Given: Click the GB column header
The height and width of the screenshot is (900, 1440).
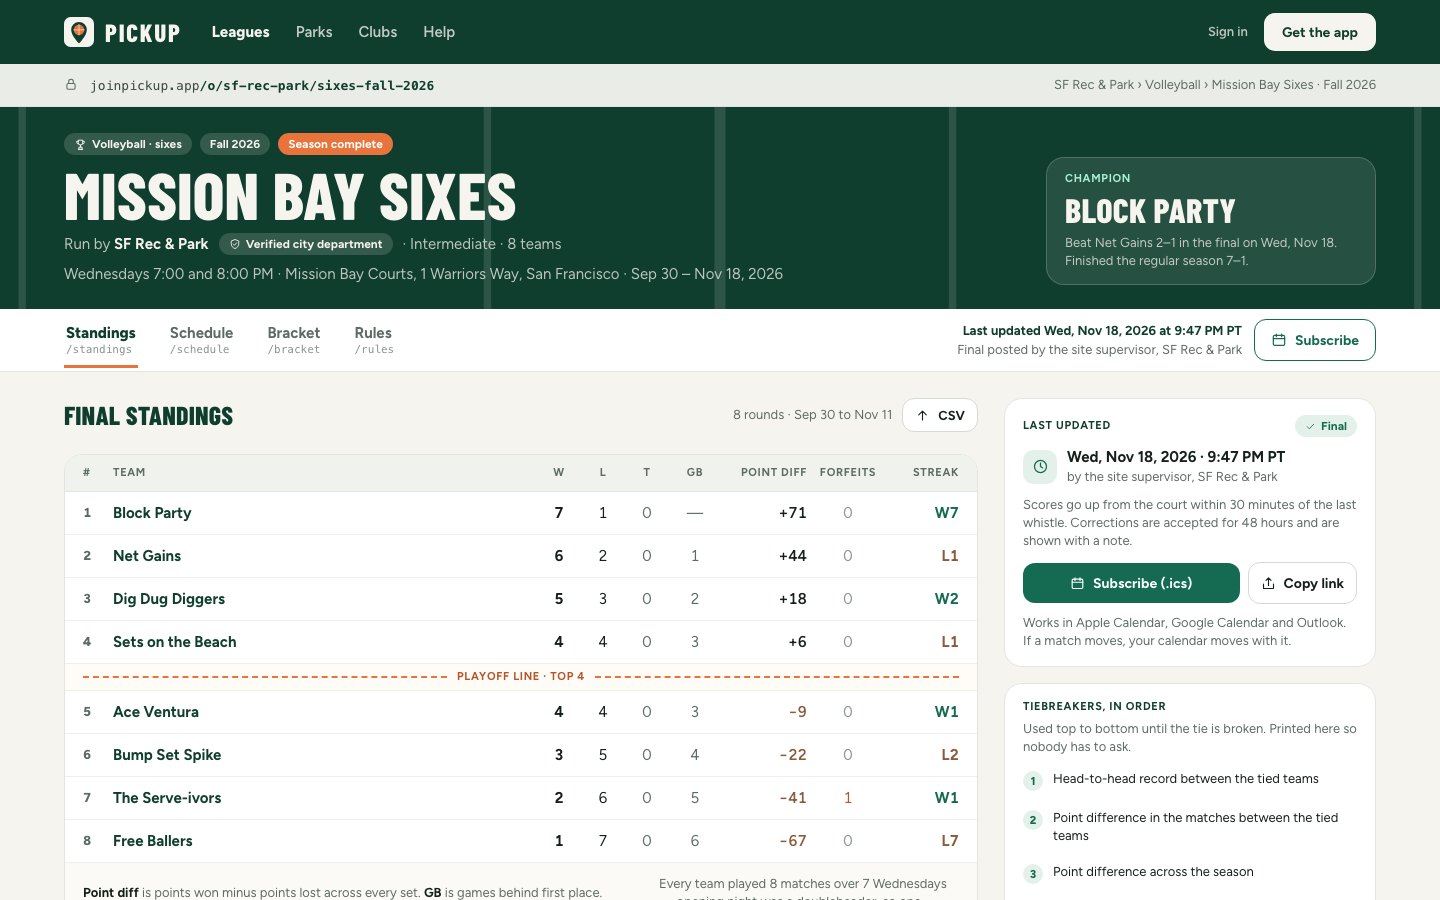Looking at the screenshot, I should (x=695, y=472).
